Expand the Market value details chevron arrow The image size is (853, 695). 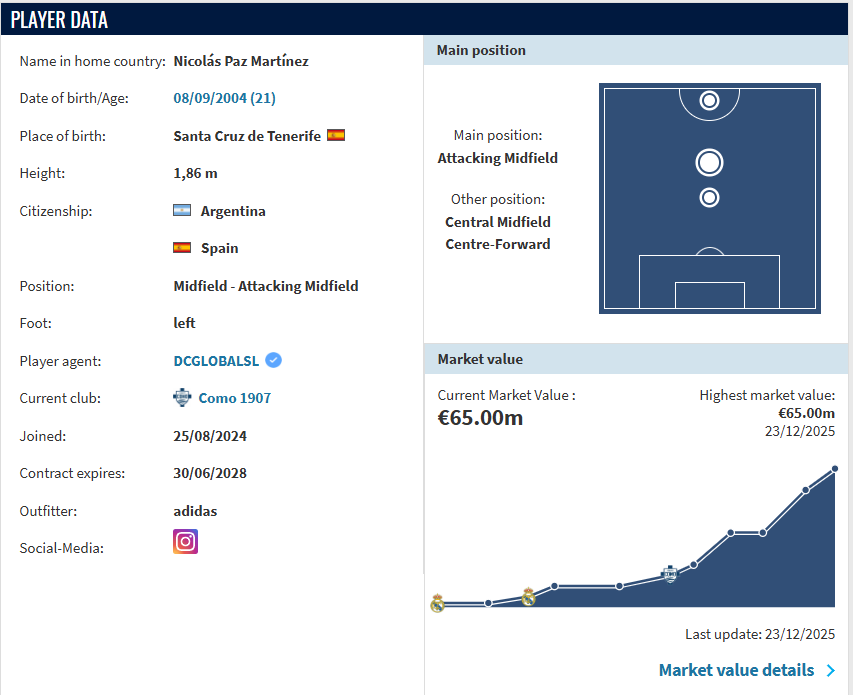click(831, 671)
